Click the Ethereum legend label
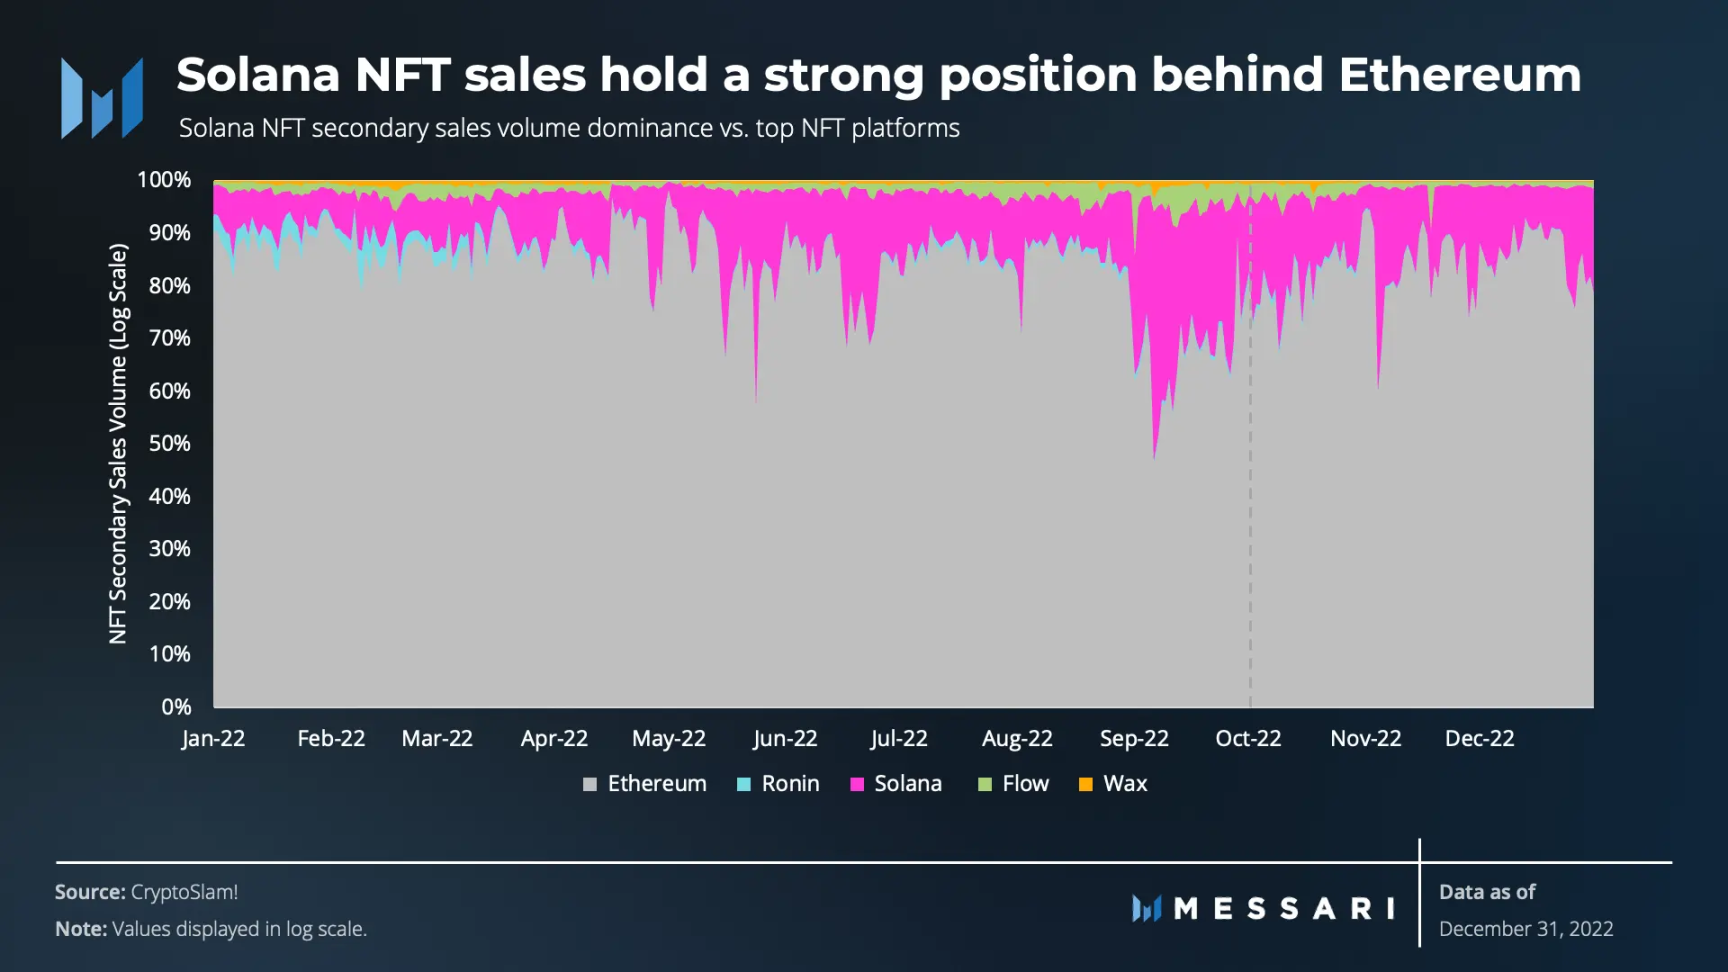The height and width of the screenshot is (972, 1728). [657, 784]
